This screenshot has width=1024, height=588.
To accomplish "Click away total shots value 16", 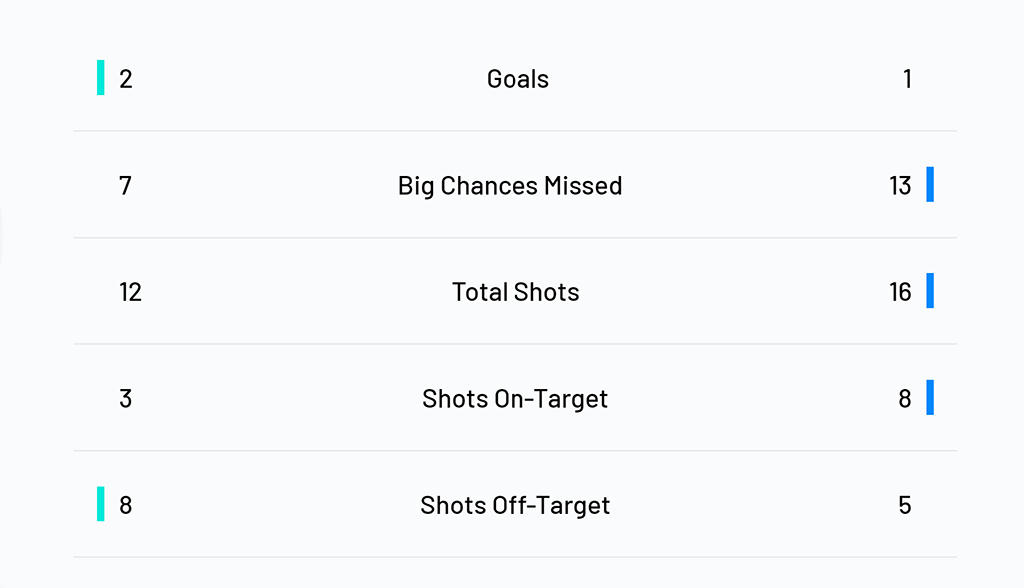I will pos(900,292).
